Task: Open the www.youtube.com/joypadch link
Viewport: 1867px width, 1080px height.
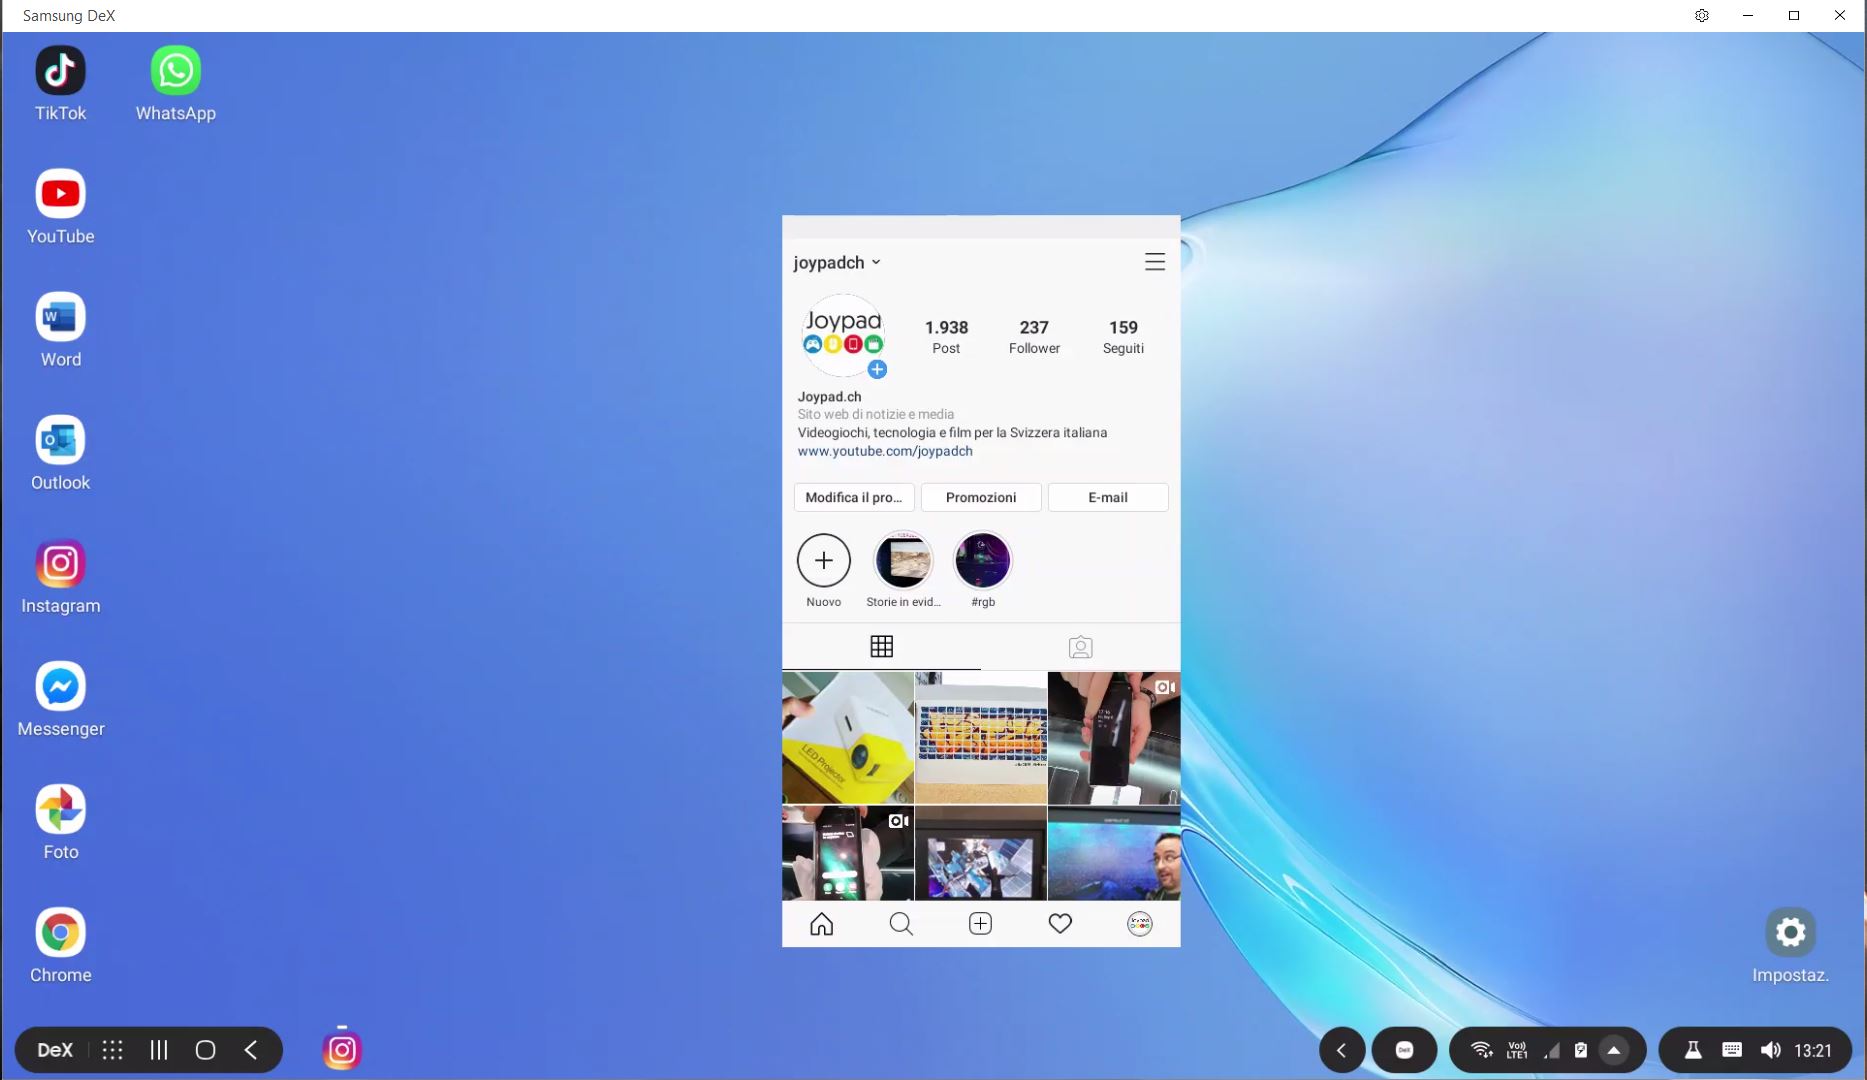Action: tap(885, 451)
